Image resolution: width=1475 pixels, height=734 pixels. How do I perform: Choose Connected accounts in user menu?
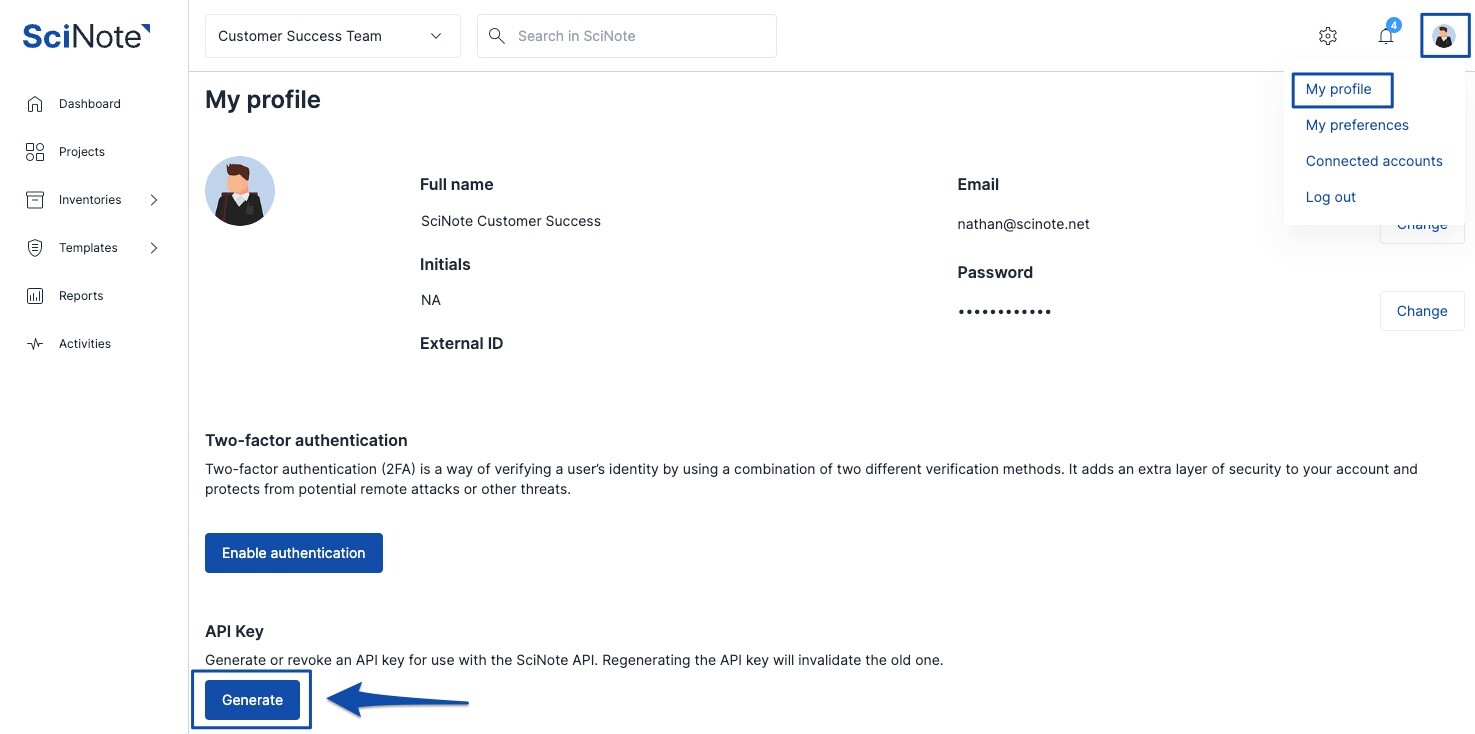(x=1374, y=161)
